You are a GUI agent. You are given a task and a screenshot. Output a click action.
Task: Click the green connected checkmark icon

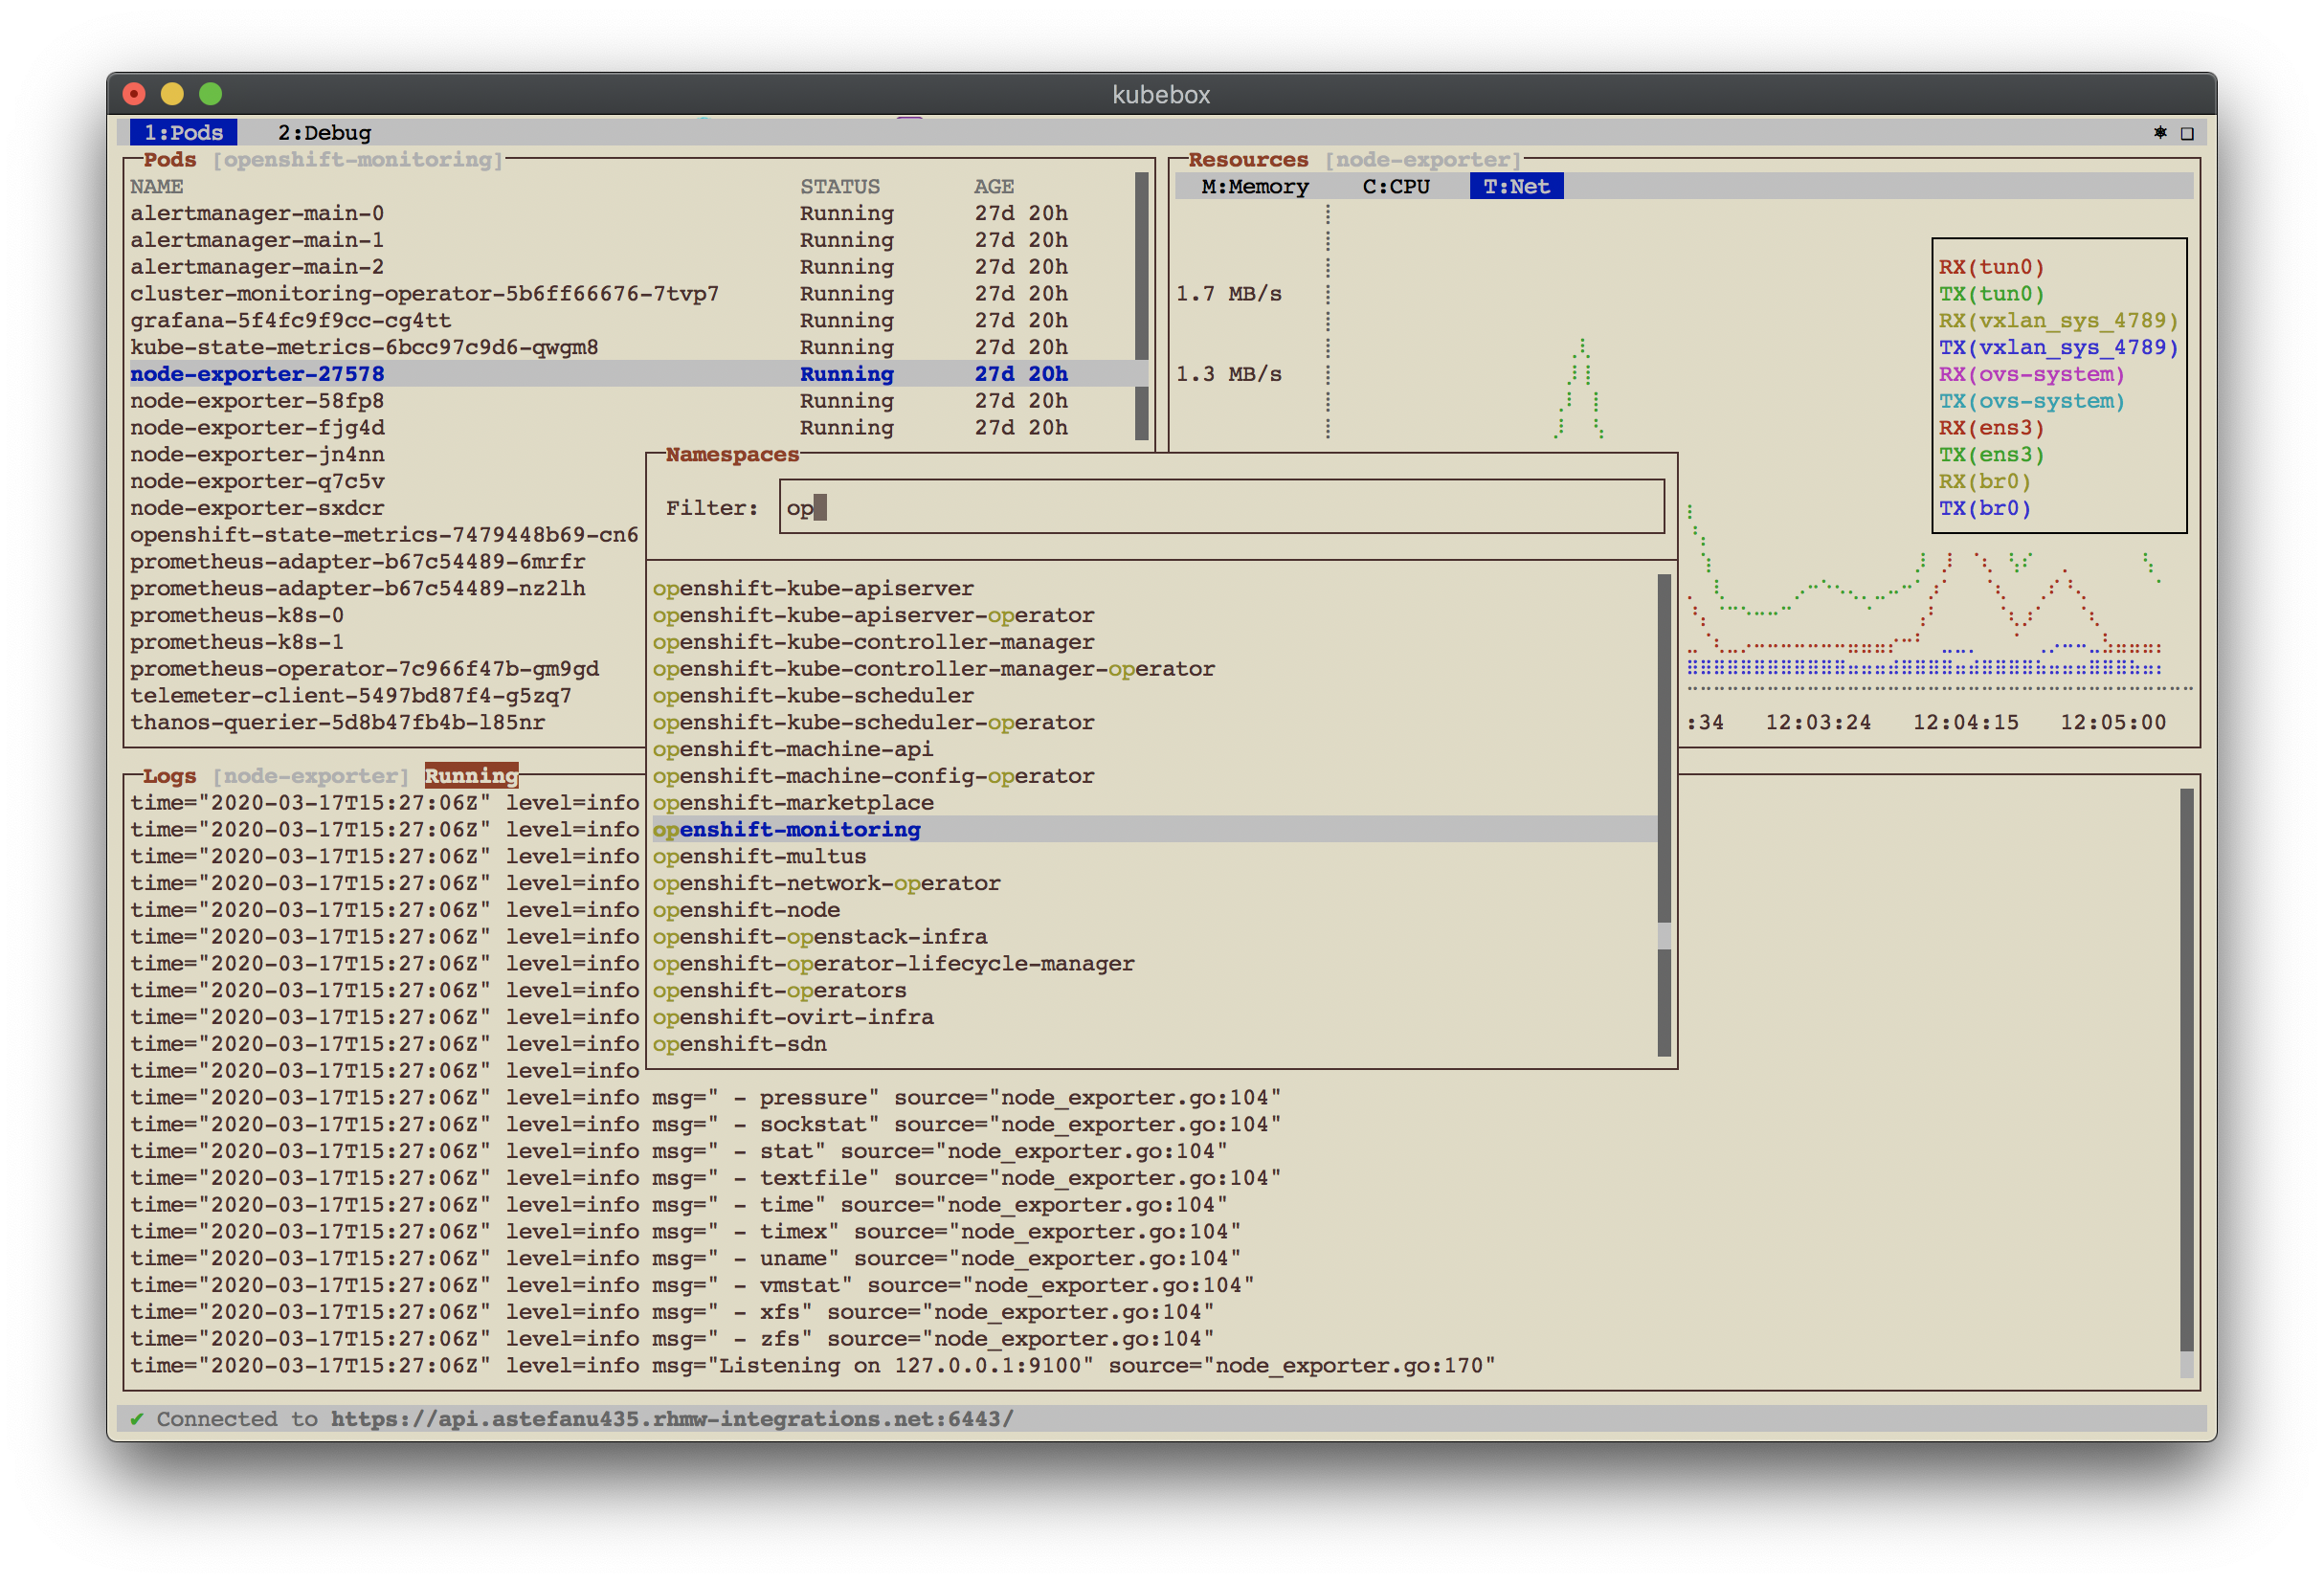coord(137,1418)
